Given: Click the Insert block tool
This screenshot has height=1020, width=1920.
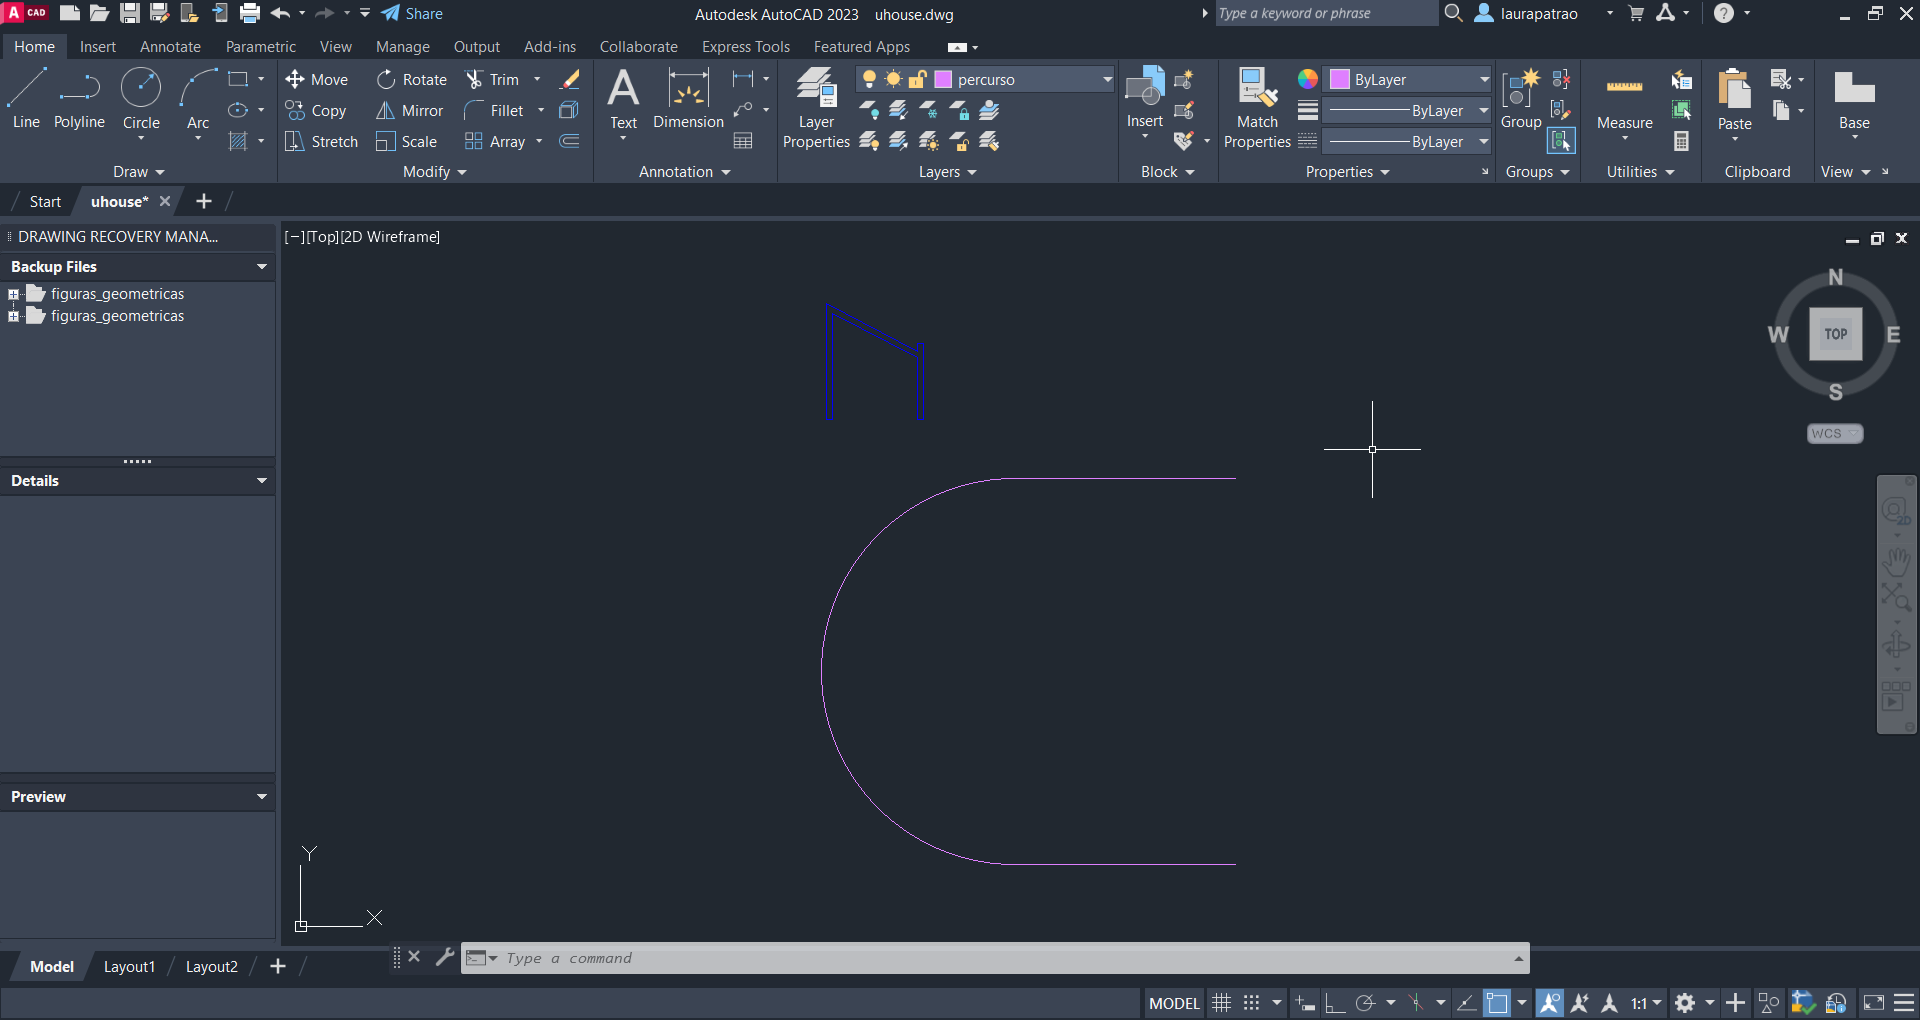Looking at the screenshot, I should point(1145,96).
